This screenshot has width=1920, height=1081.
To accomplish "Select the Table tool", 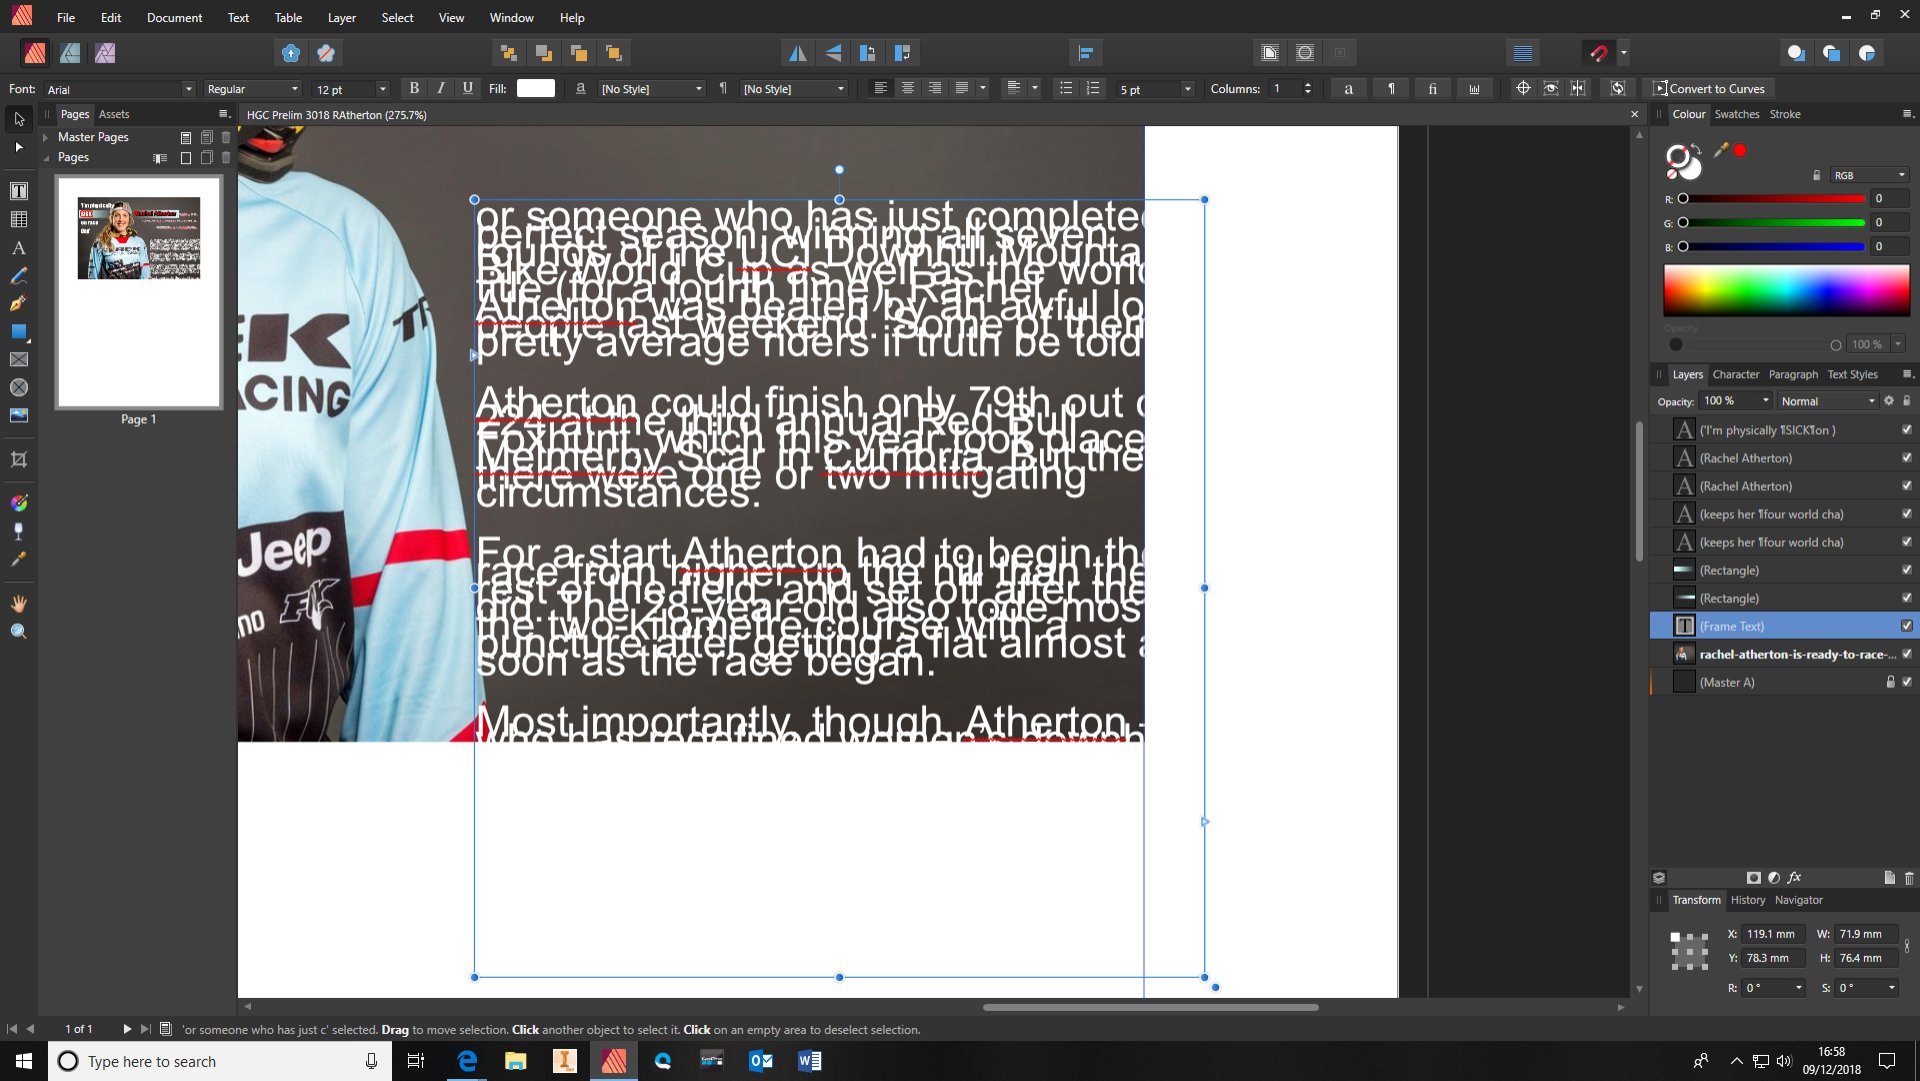I will pyautogui.click(x=18, y=218).
